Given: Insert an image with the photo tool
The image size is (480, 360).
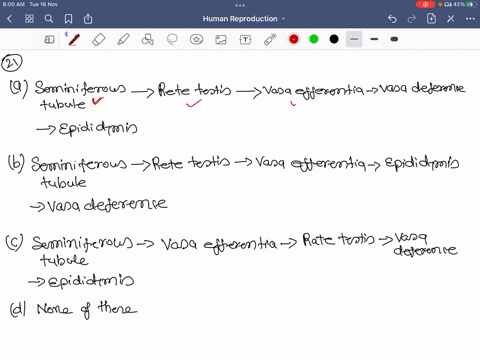Looking at the screenshot, I should 221,40.
